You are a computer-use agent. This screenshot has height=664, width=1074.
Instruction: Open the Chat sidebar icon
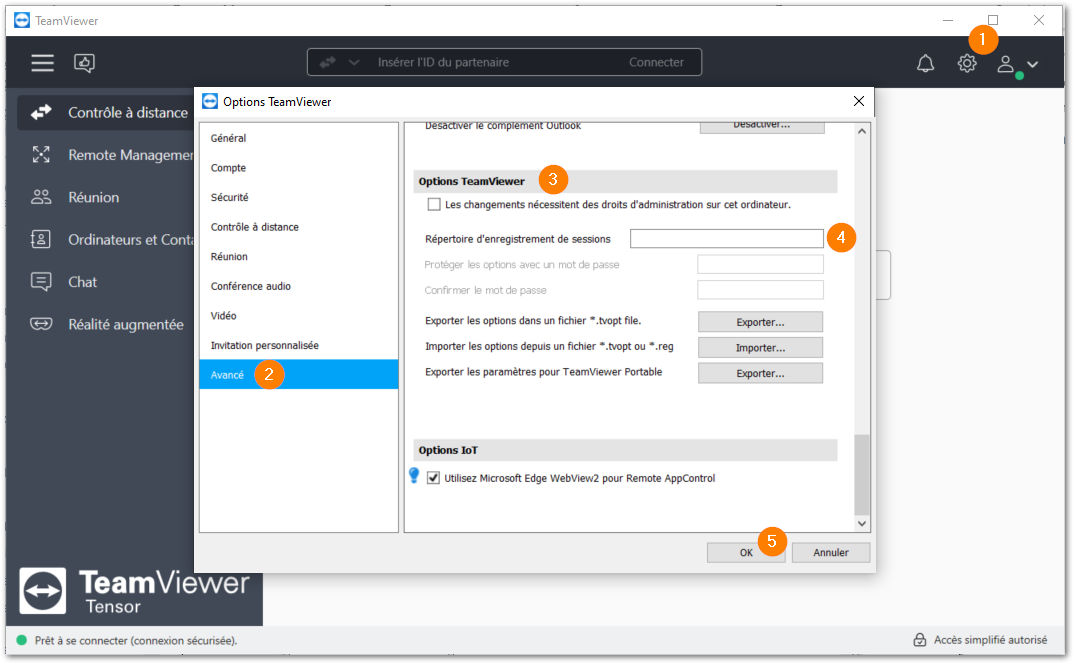tap(41, 282)
